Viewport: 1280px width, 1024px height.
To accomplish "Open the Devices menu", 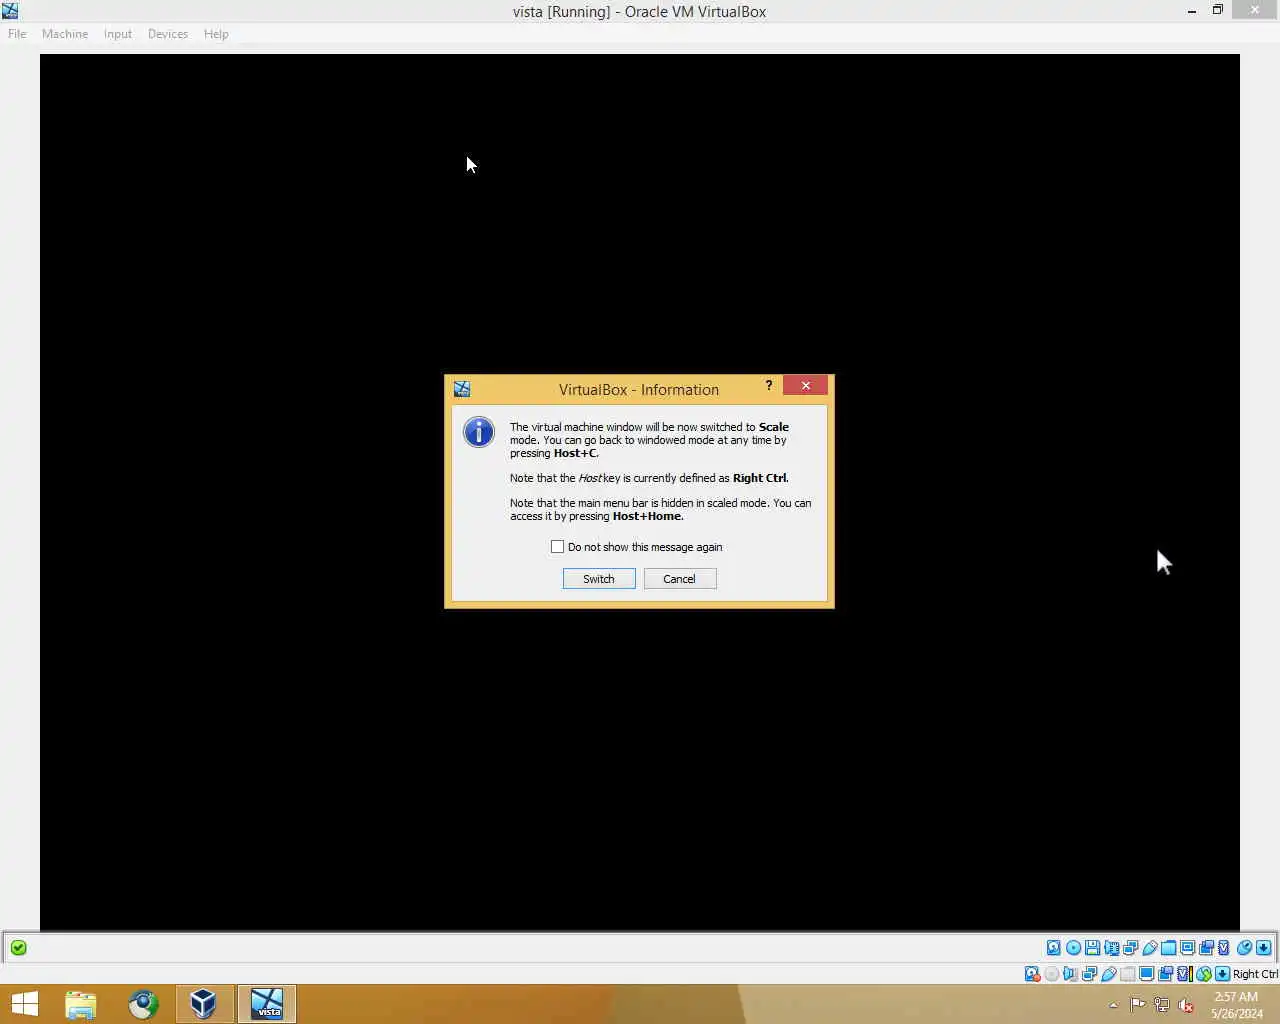I will (x=168, y=34).
